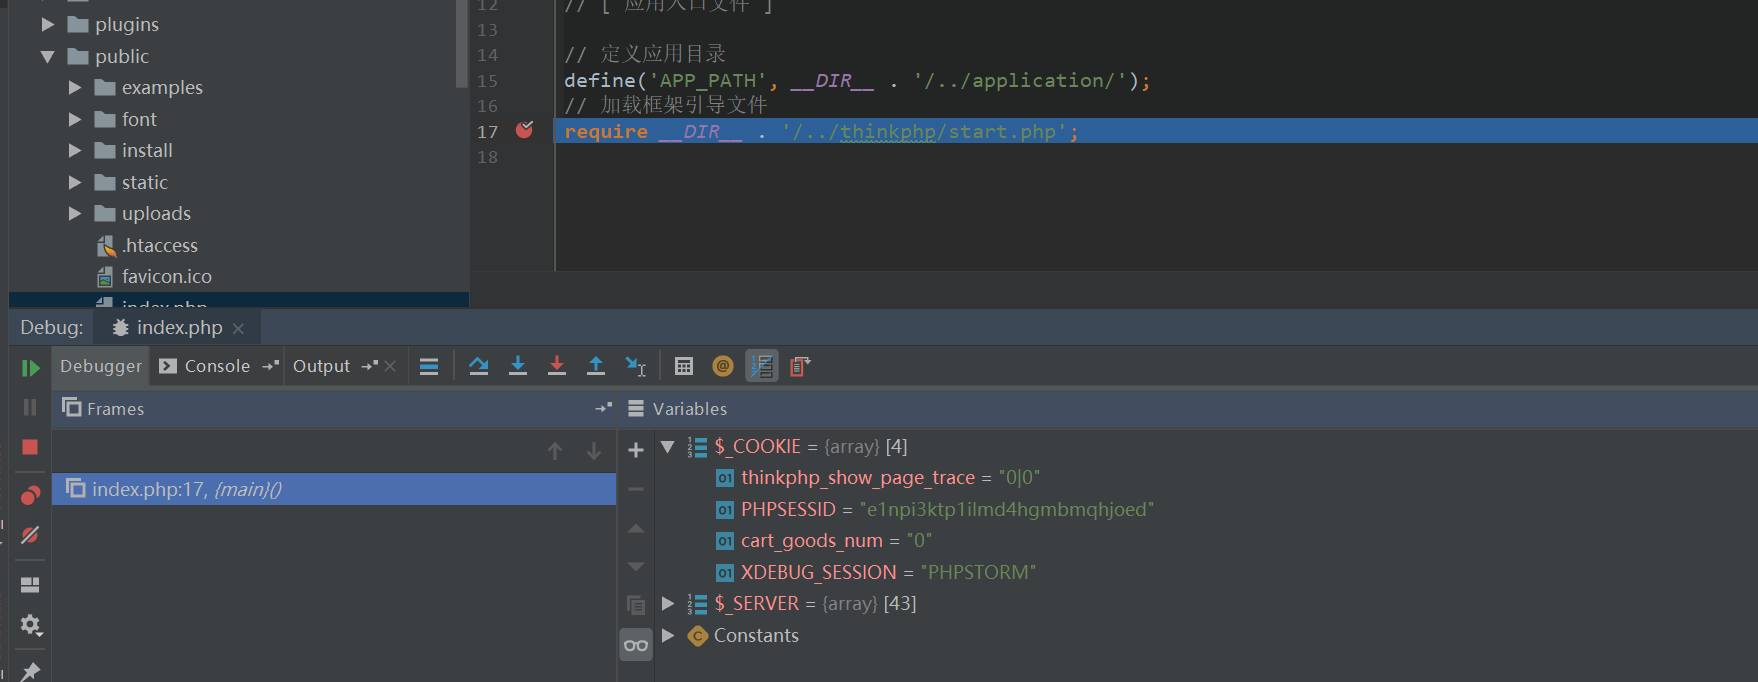The width and height of the screenshot is (1758, 682).
Task: Click Step Into icon
Action: click(518, 367)
